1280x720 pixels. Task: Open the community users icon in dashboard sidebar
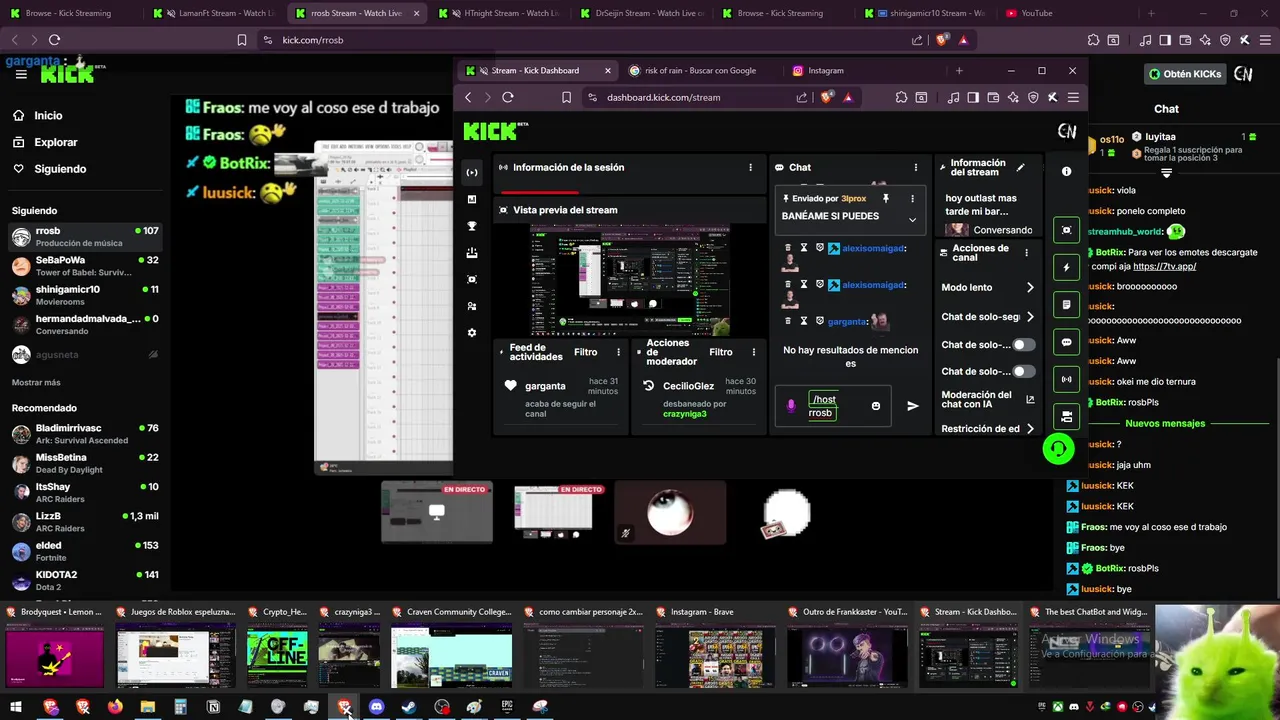[472, 306]
